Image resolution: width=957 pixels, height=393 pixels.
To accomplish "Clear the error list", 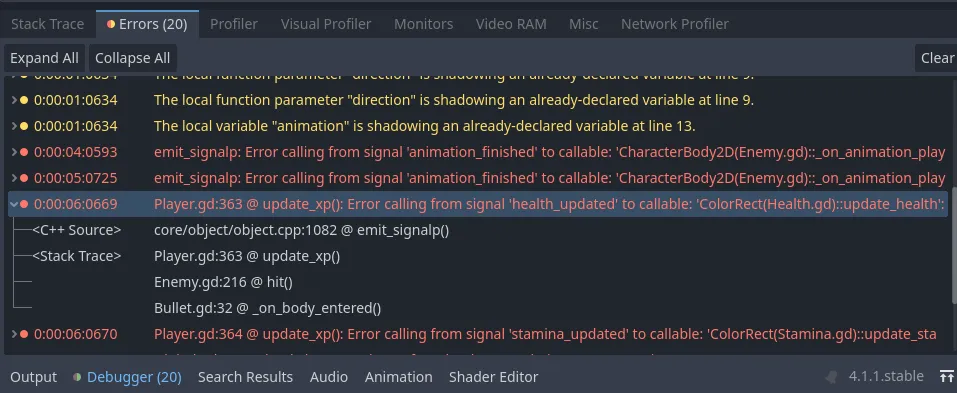I will point(936,58).
